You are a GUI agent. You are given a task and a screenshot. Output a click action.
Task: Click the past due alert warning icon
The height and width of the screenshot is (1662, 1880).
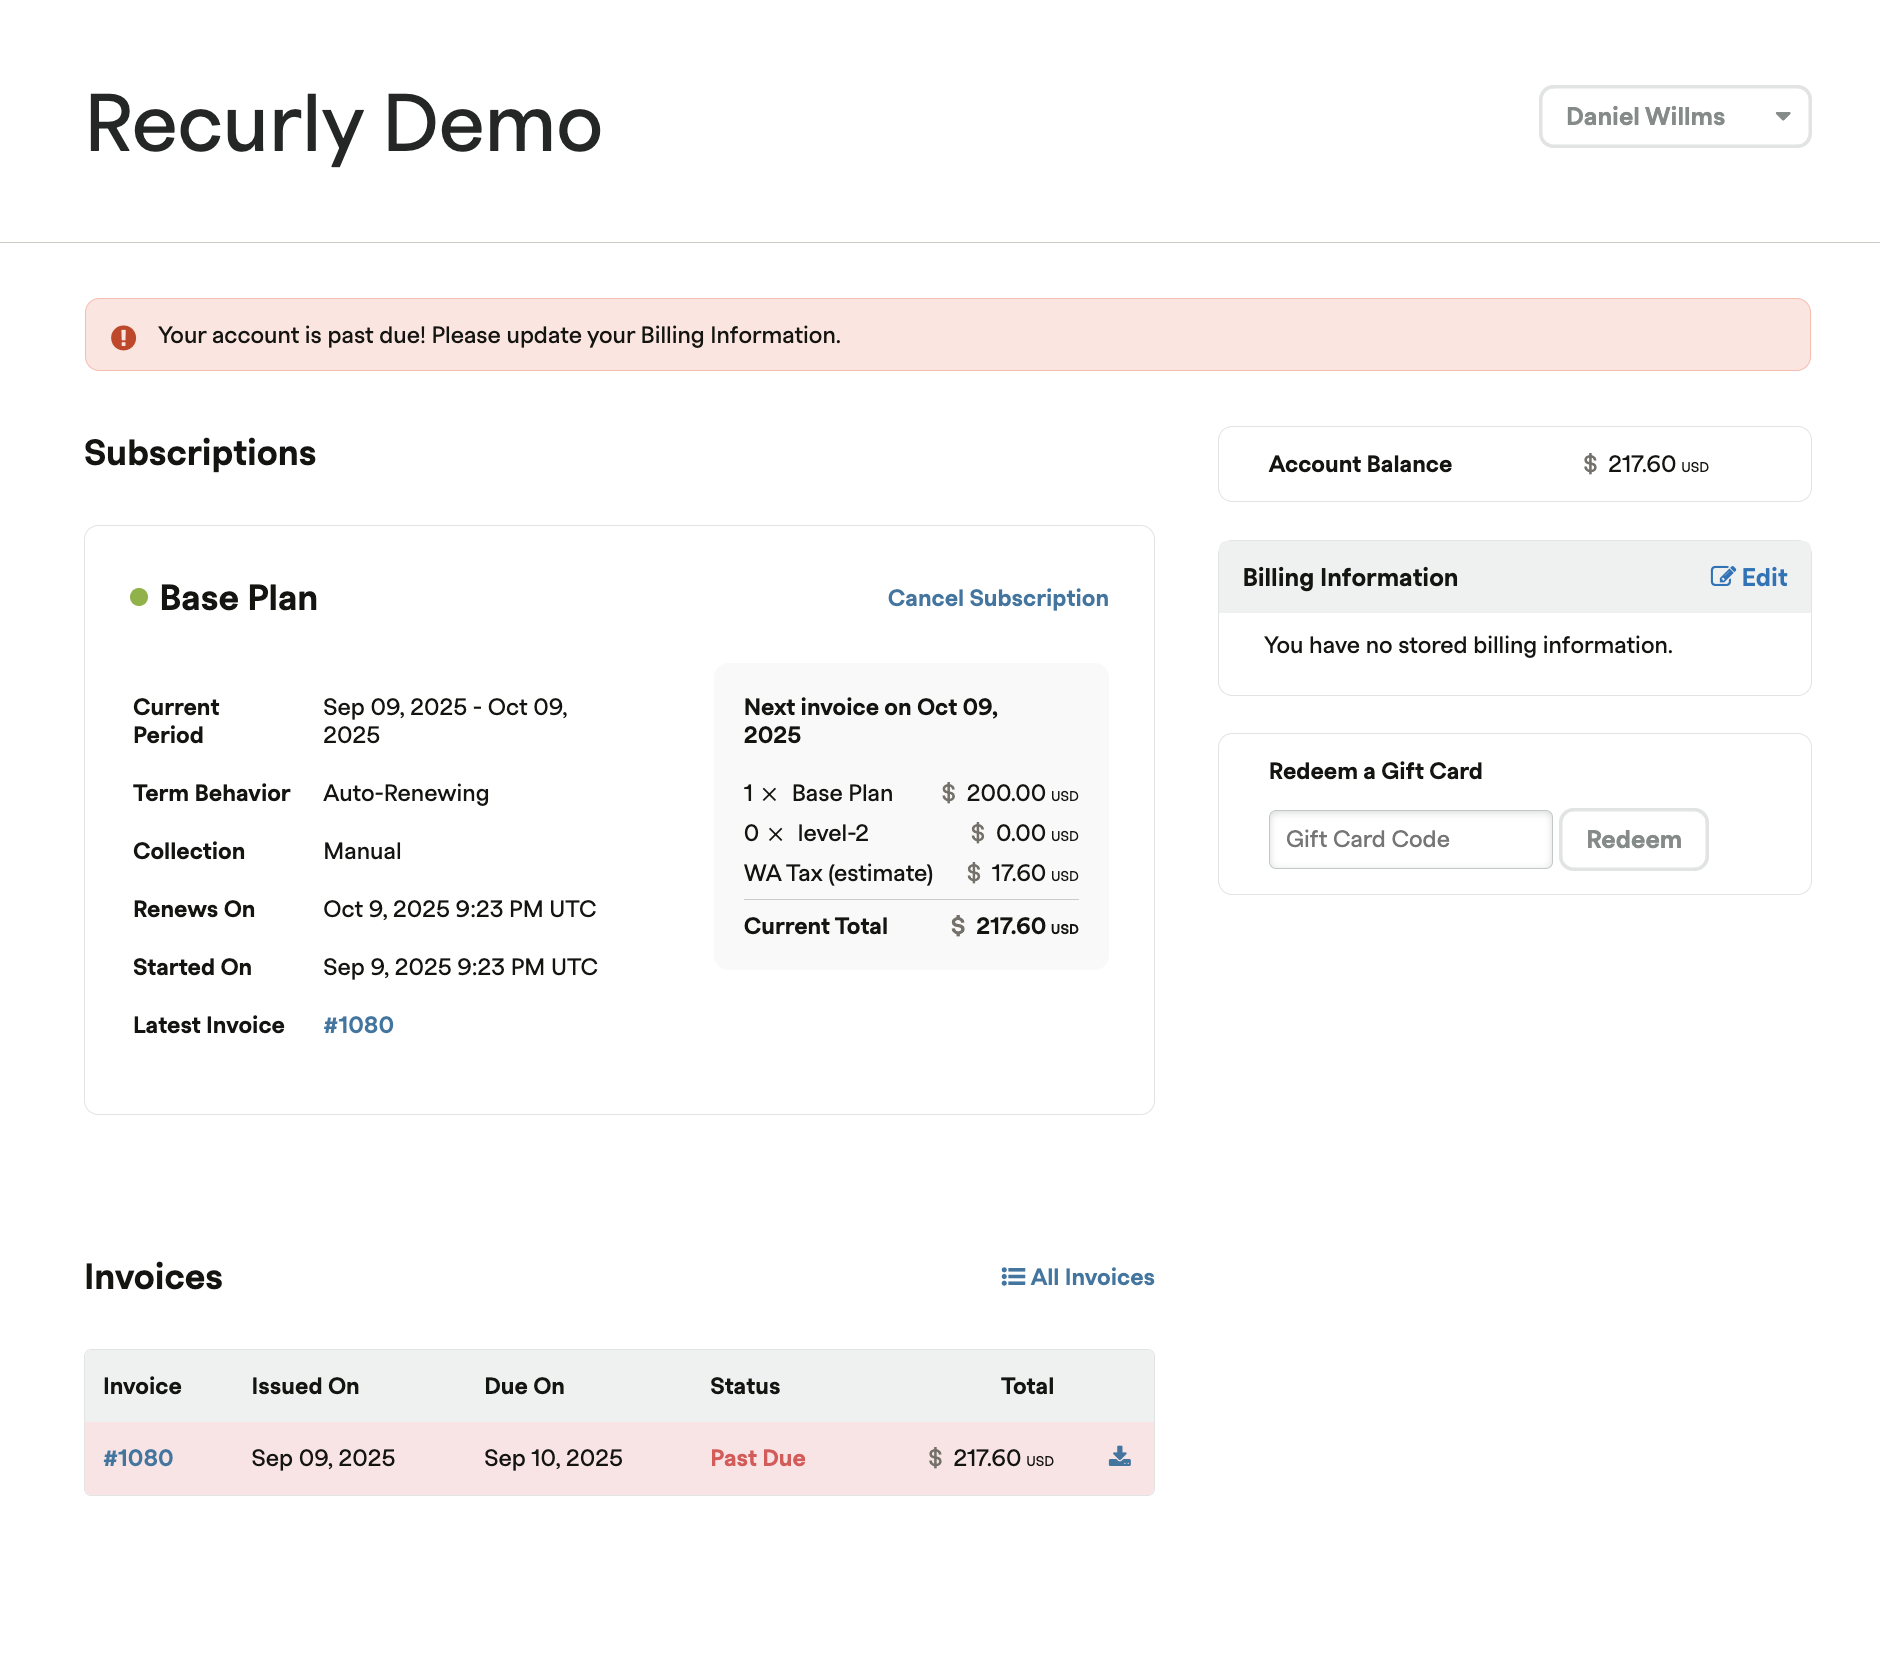pyautogui.click(x=123, y=337)
